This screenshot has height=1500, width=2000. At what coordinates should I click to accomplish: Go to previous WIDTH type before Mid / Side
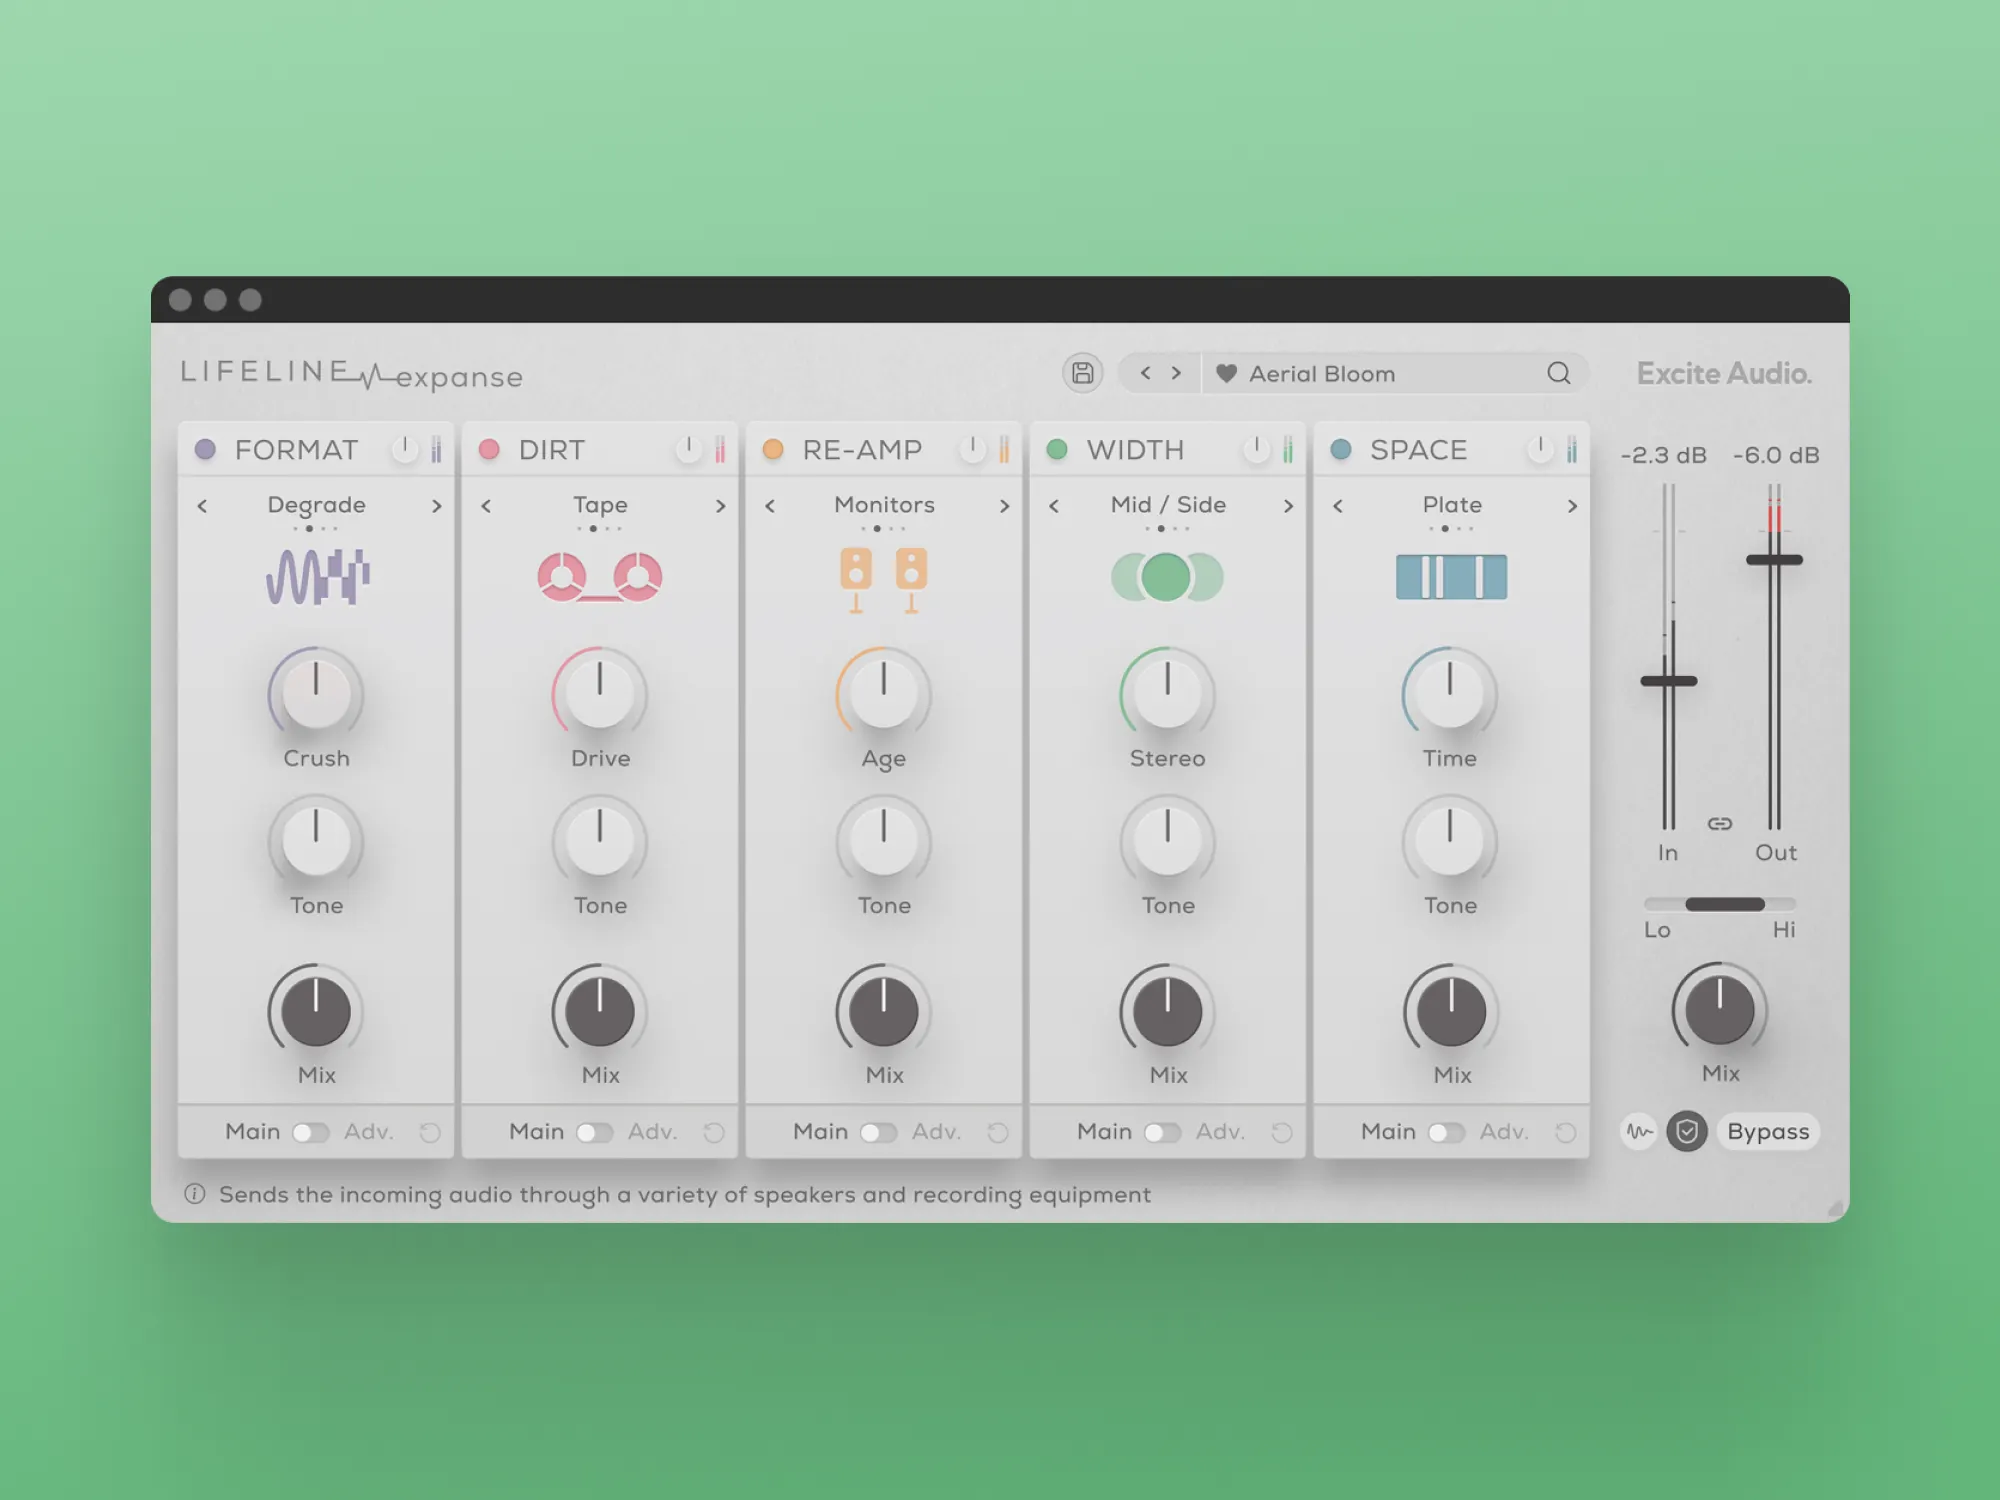click(1054, 506)
